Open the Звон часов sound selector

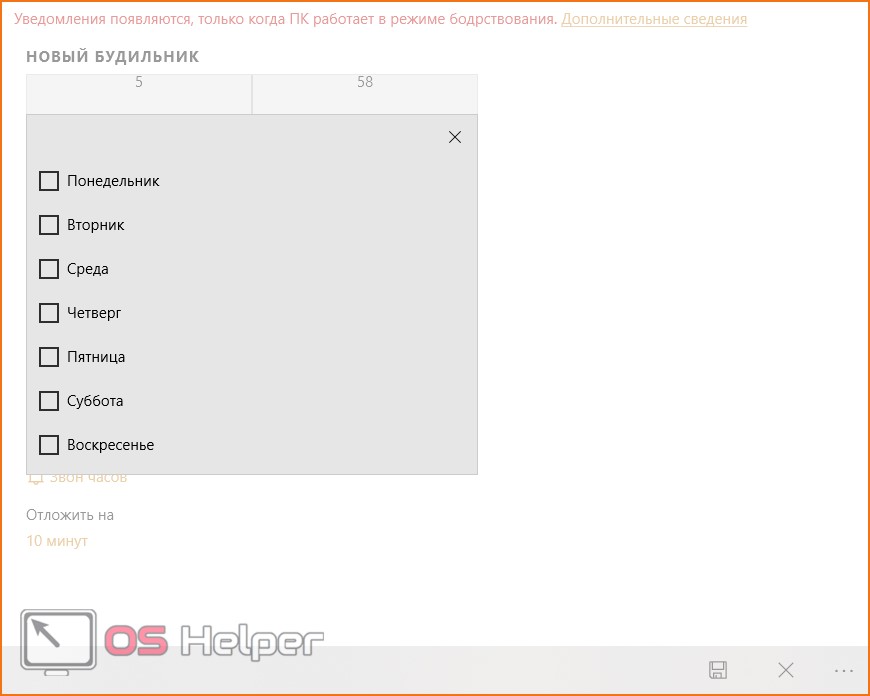coord(77,478)
